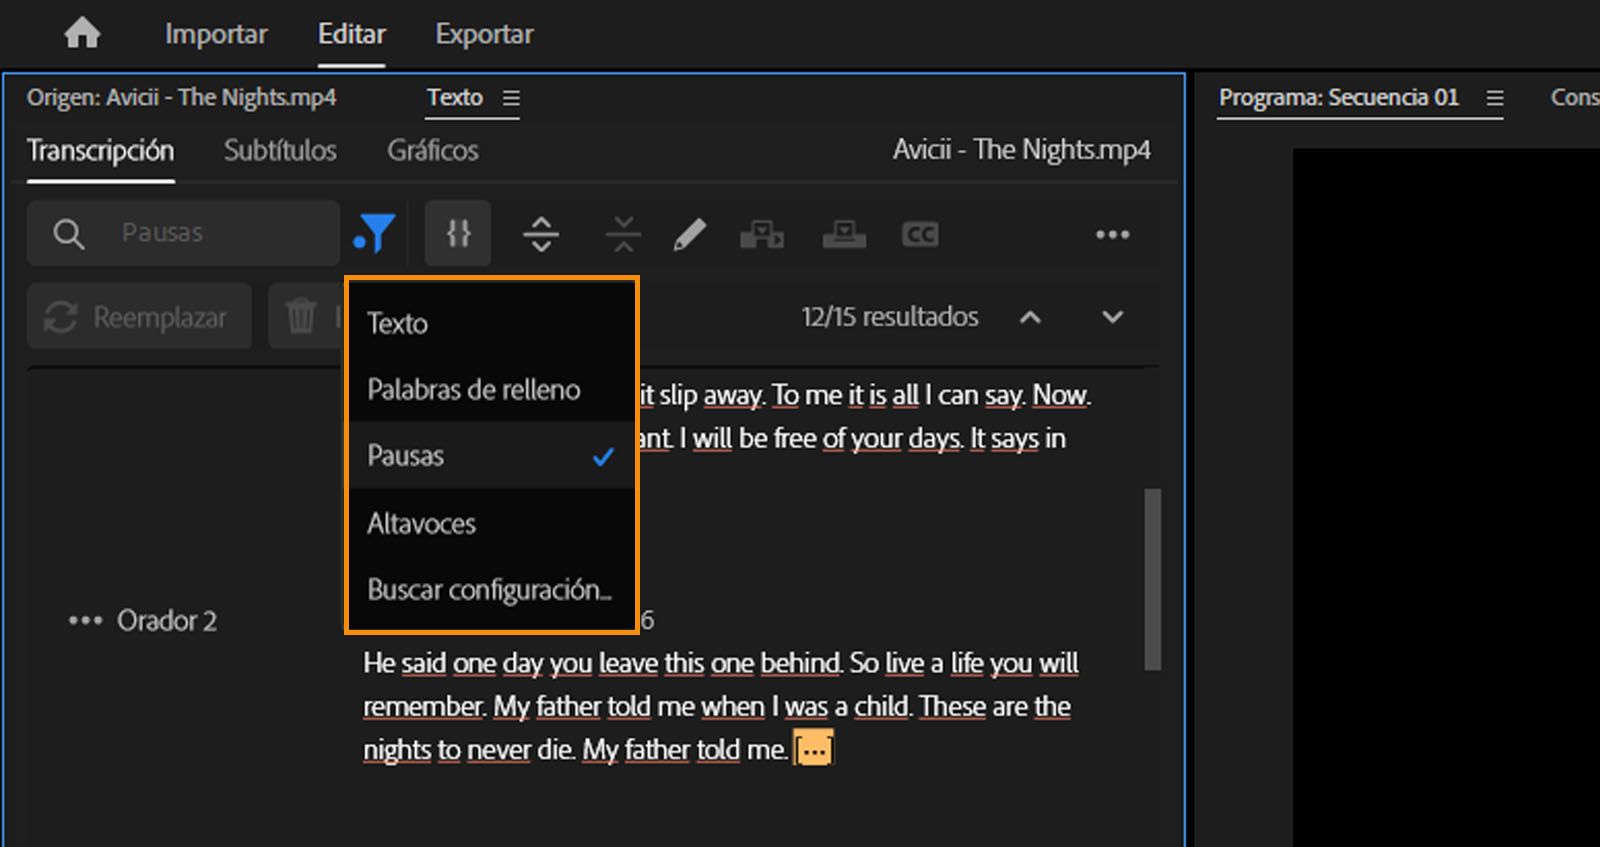This screenshot has width=1600, height=847.
Task: Open the Importar workspace tab
Action: 216,34
